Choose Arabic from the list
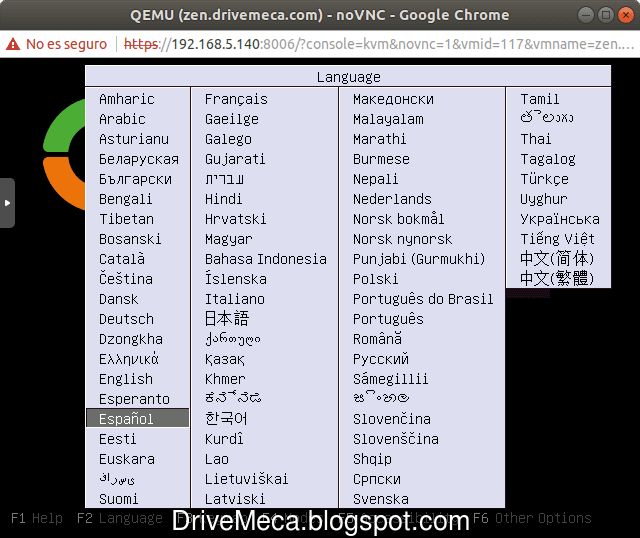Screen dimensions: 640x538 pyautogui.click(x=122, y=119)
